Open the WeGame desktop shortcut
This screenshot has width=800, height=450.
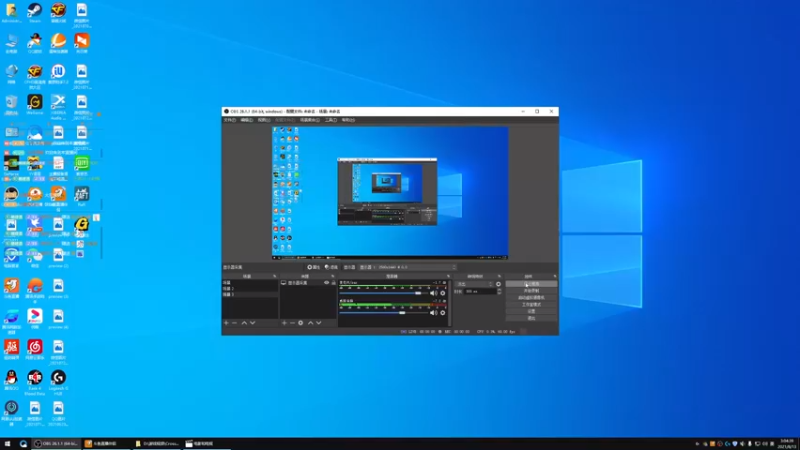35,104
